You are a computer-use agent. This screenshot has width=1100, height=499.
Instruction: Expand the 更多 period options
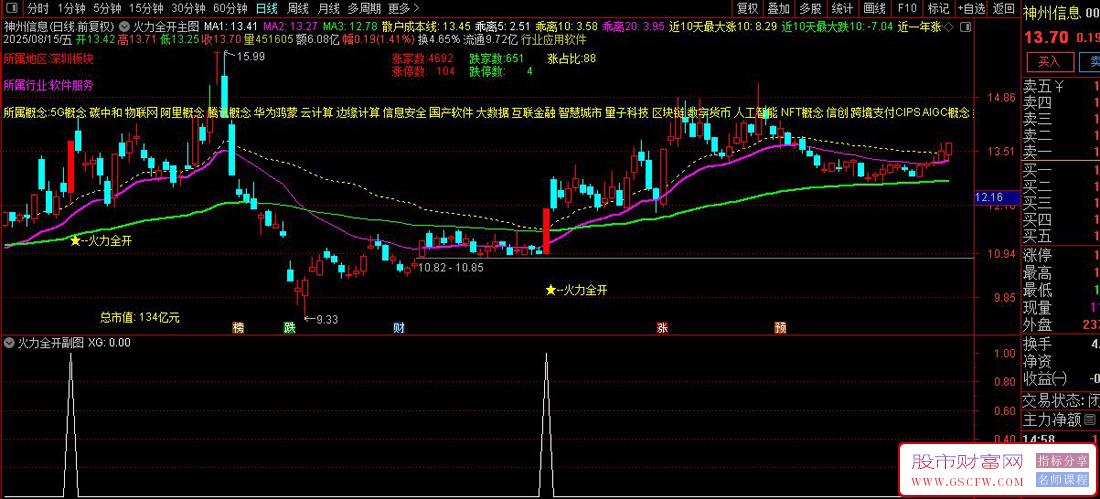pos(403,8)
